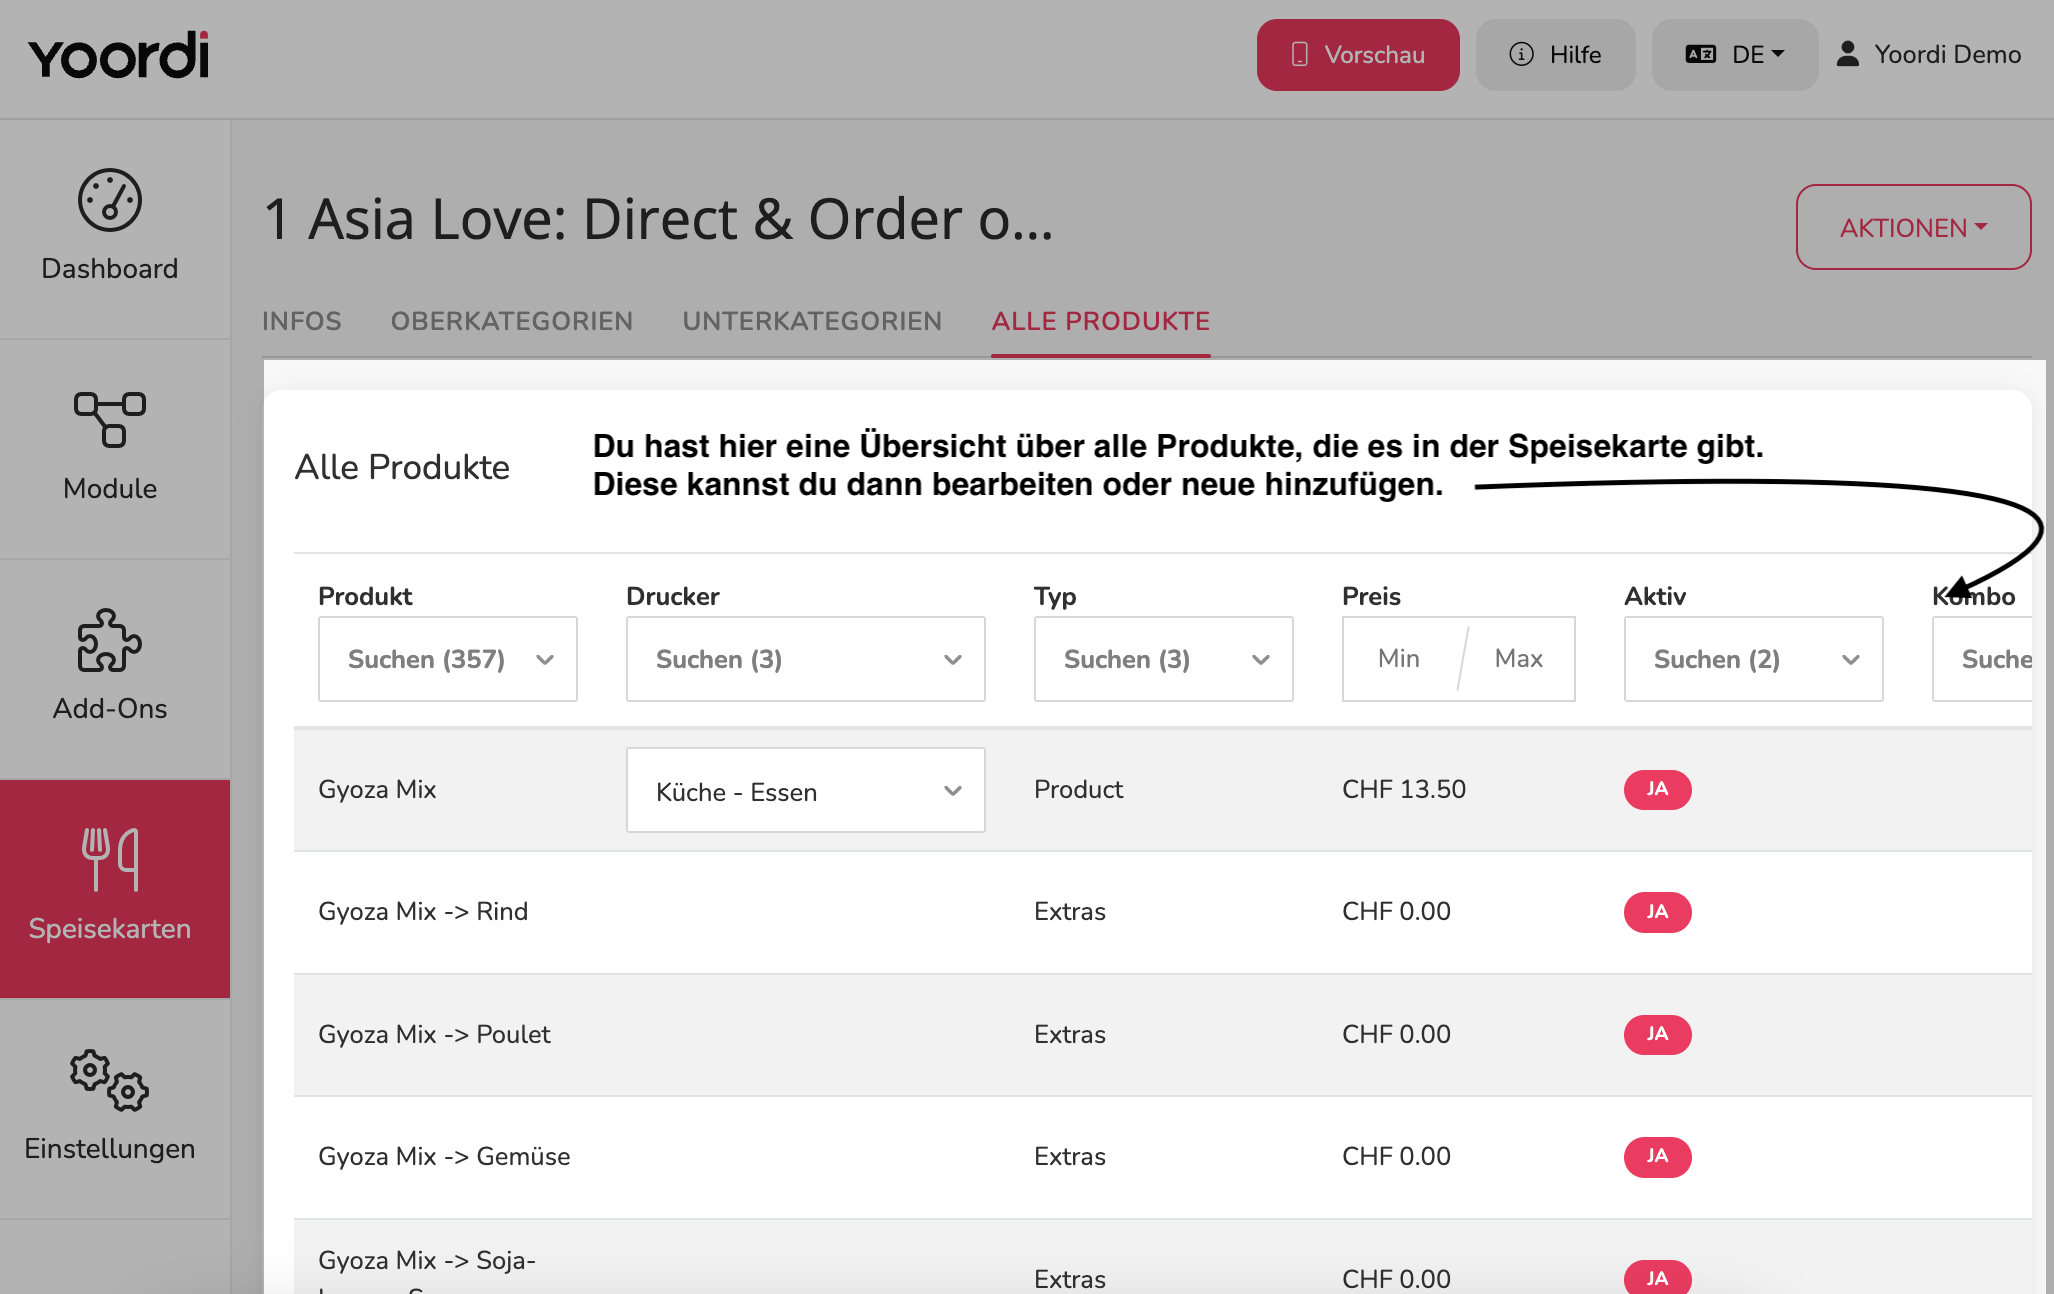This screenshot has height=1294, width=2054.
Task: Open the AKTIONEN menu button
Action: (1913, 227)
